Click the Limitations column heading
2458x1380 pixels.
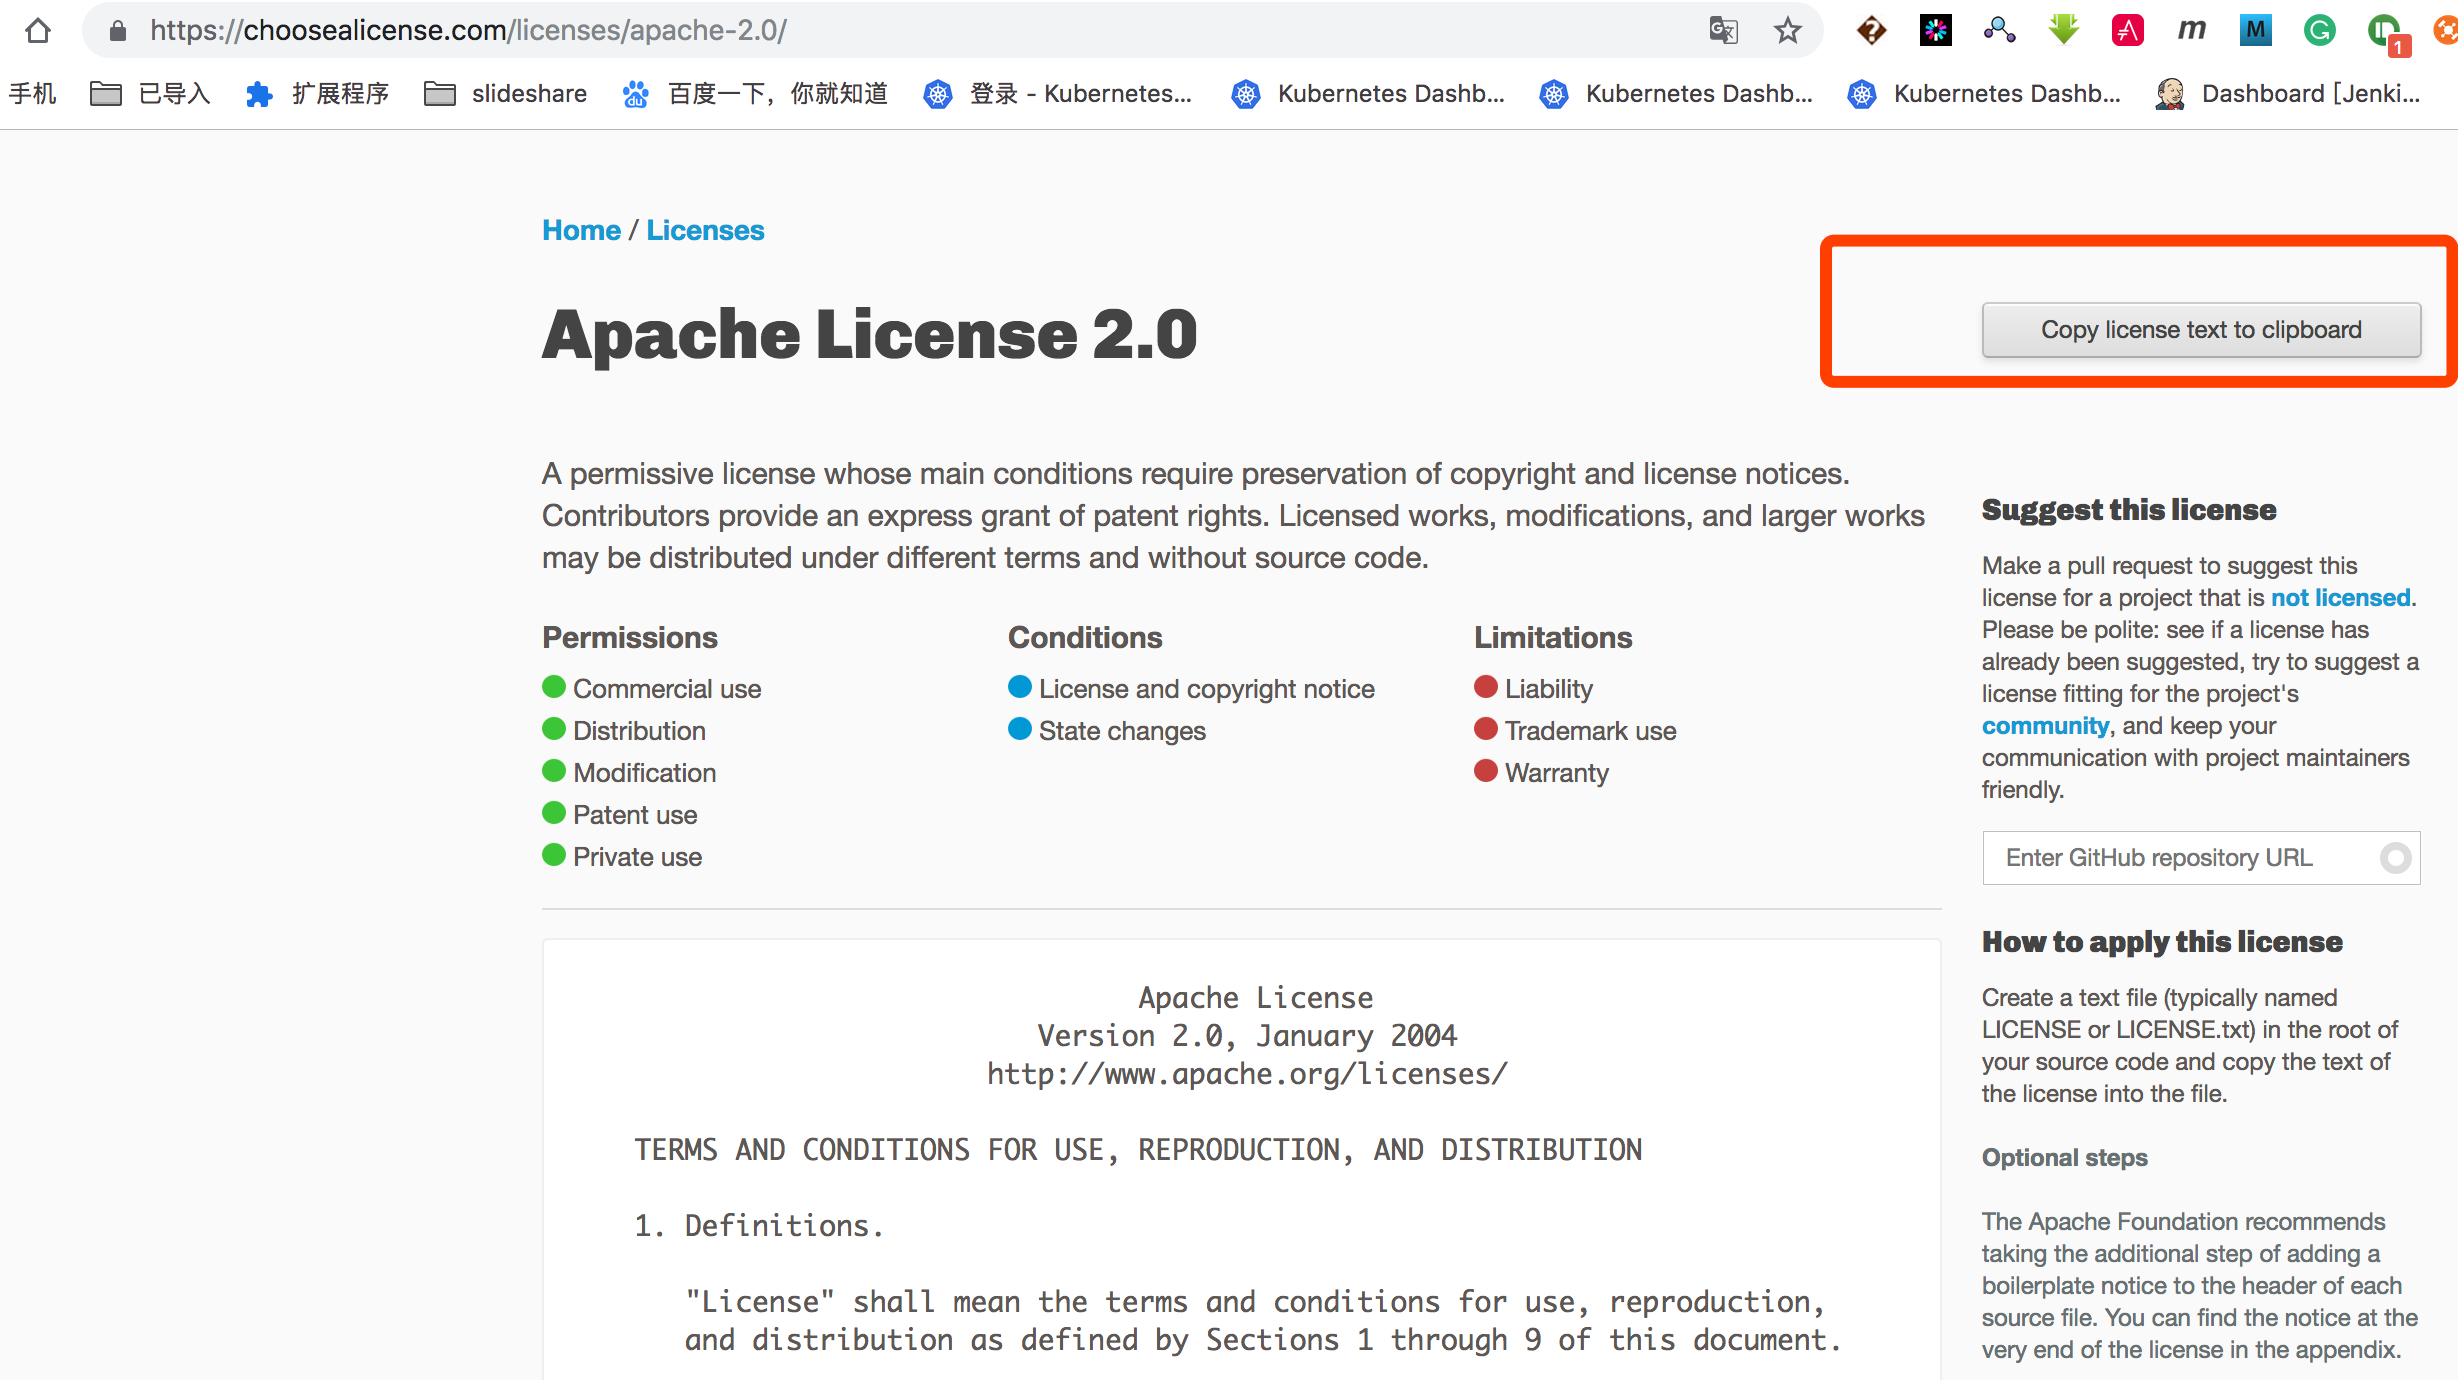pyautogui.click(x=1553, y=637)
